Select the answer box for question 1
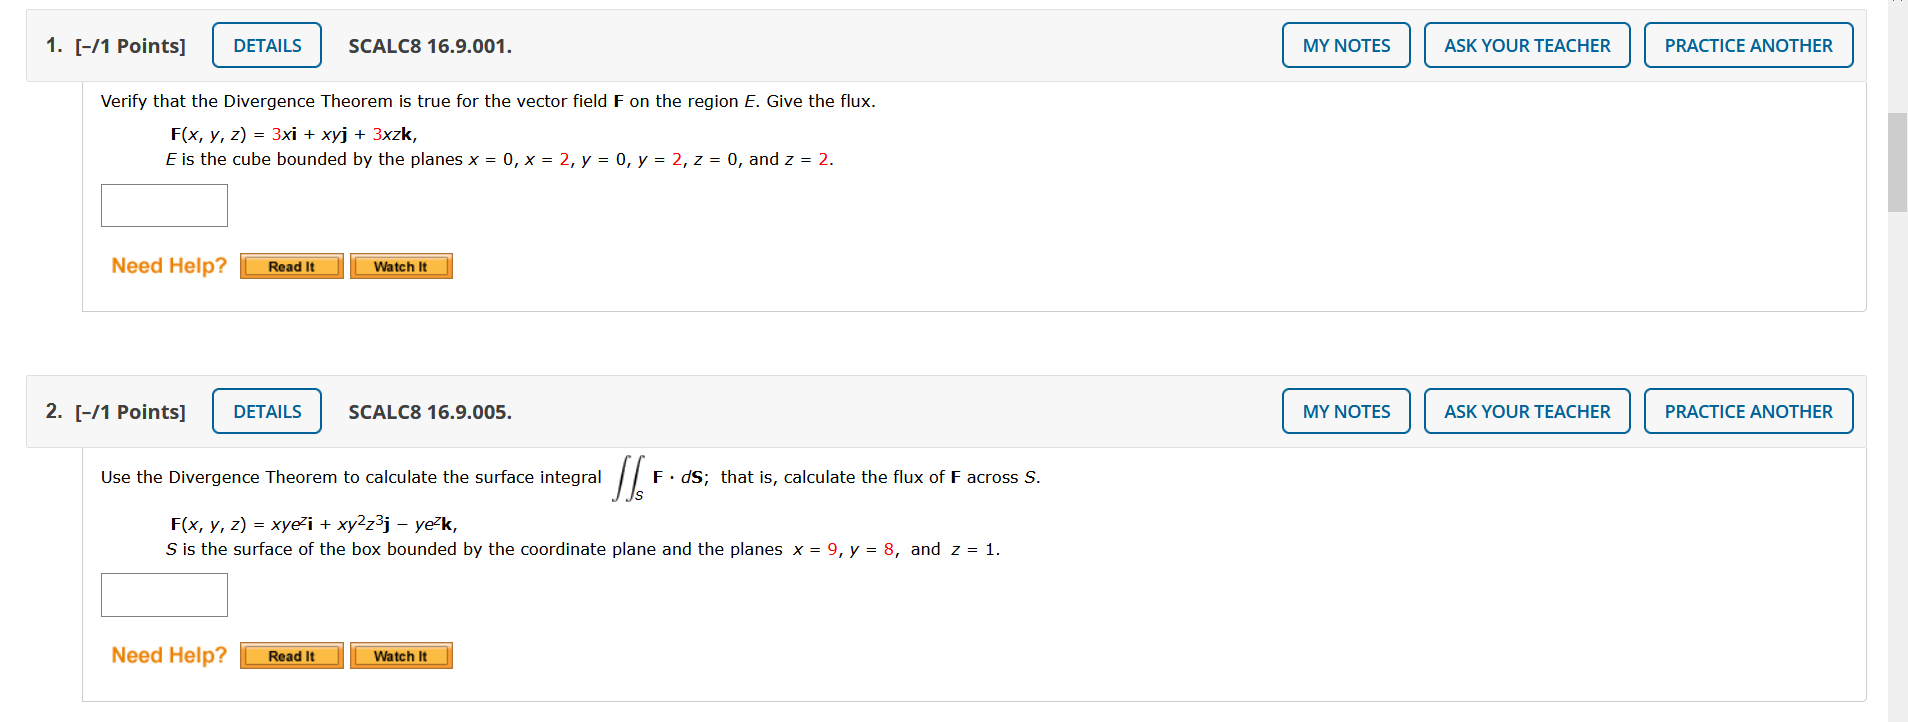 (163, 205)
